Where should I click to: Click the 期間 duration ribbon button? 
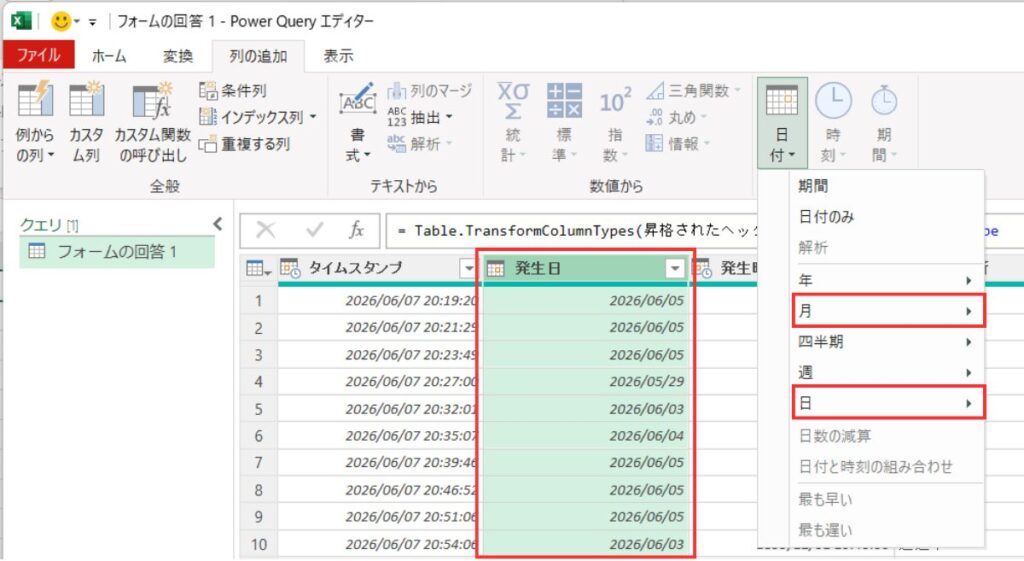point(884,123)
